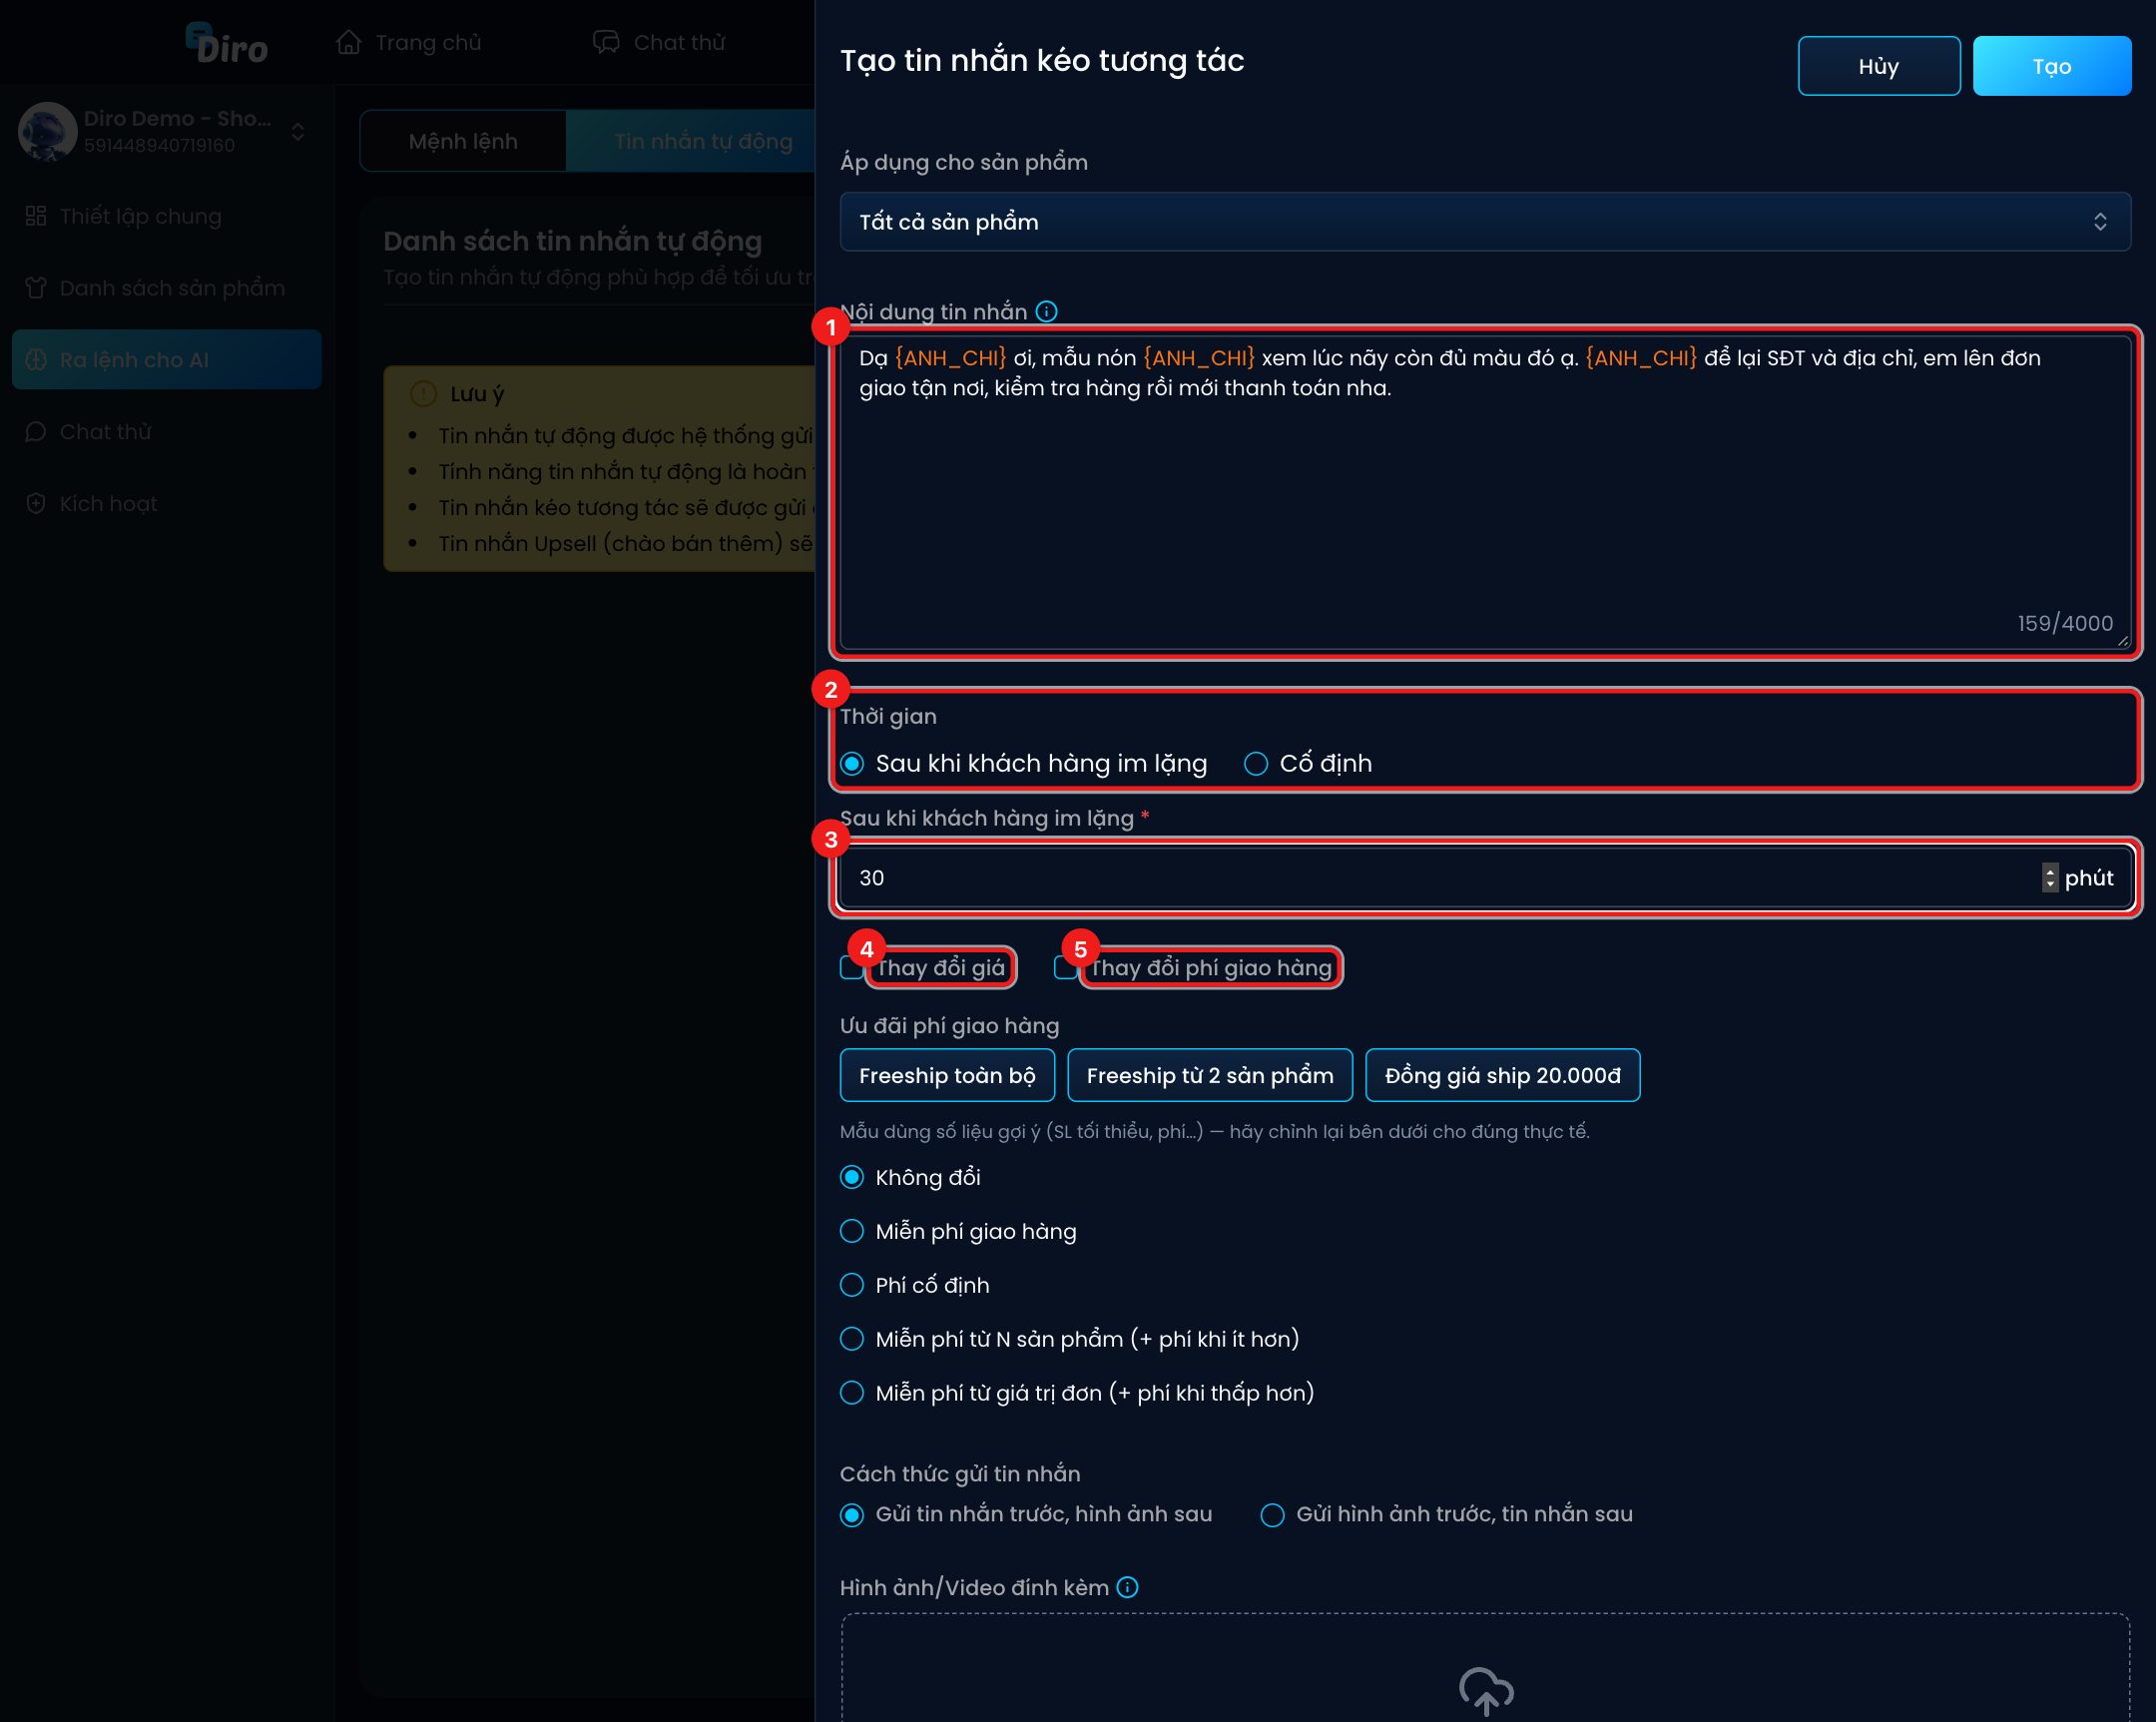Image resolution: width=2156 pixels, height=1722 pixels.
Task: Switch to the Mệnh lệnh tab
Action: click(463, 142)
